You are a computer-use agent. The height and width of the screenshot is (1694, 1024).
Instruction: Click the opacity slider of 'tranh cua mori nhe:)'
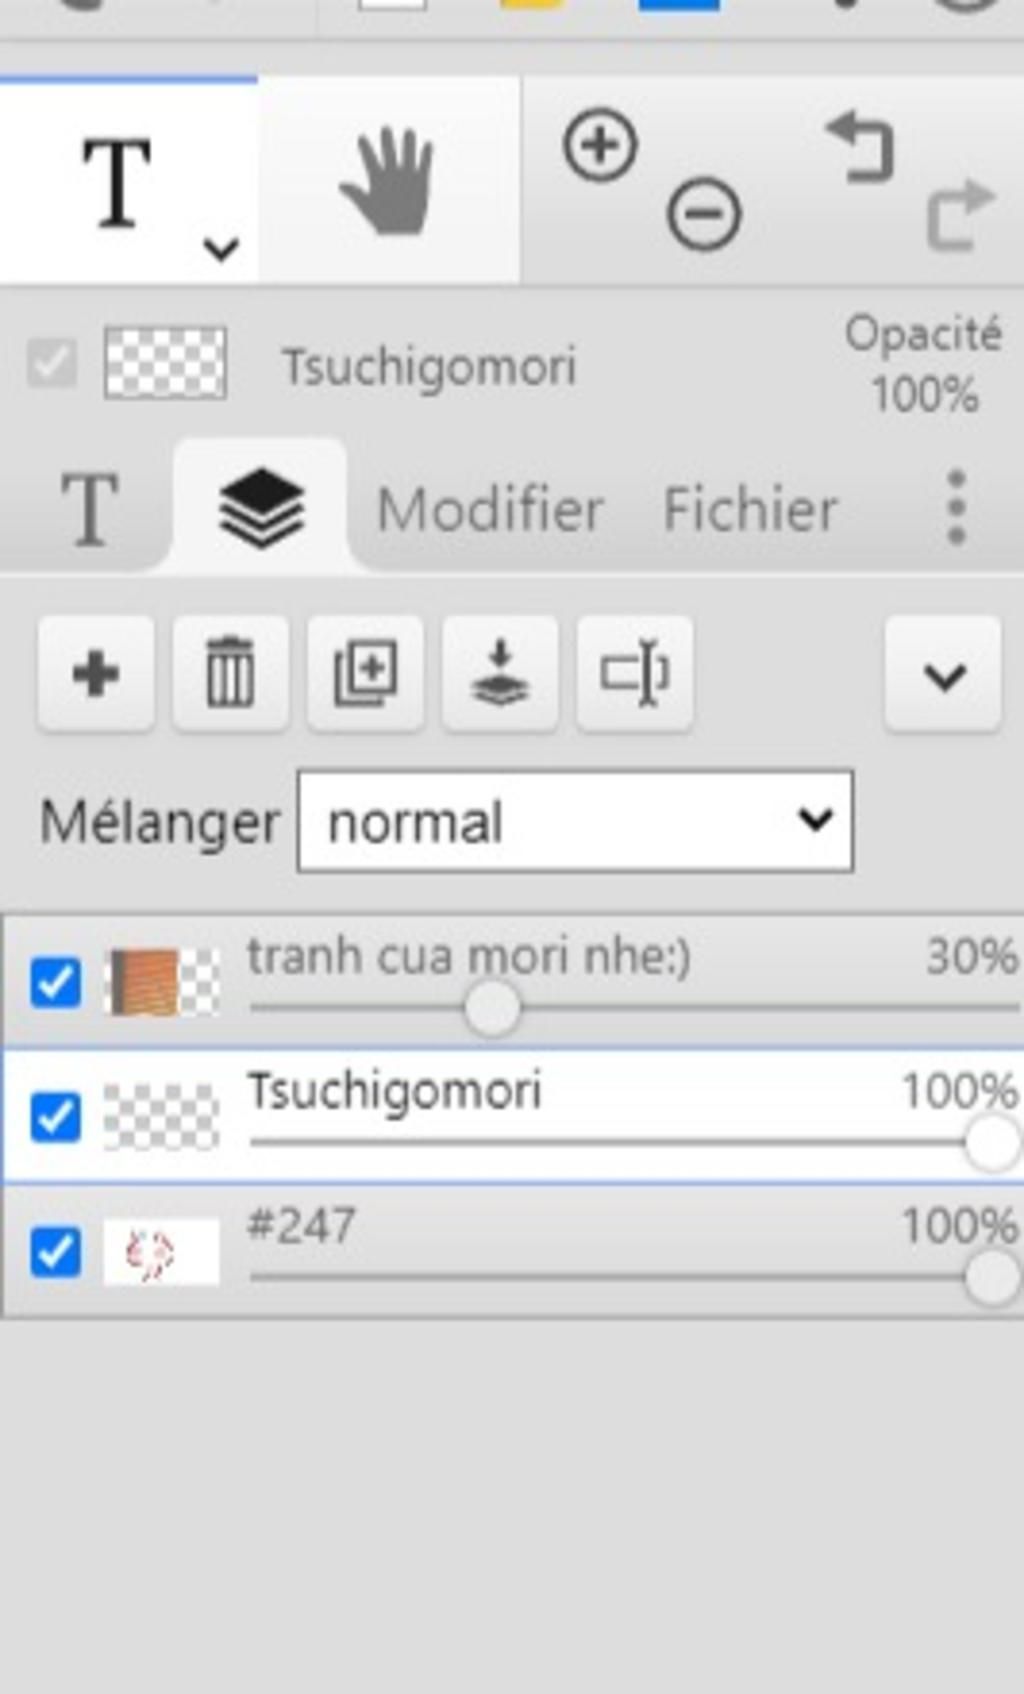tap(491, 1008)
